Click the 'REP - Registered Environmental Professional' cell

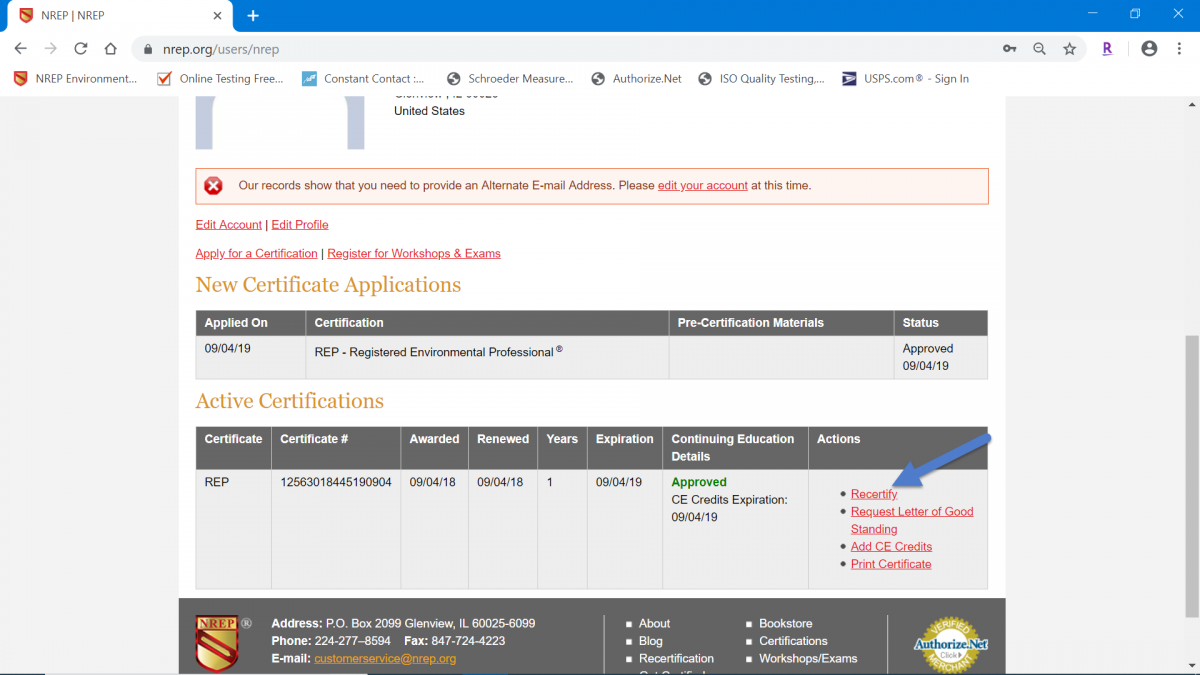(x=487, y=357)
